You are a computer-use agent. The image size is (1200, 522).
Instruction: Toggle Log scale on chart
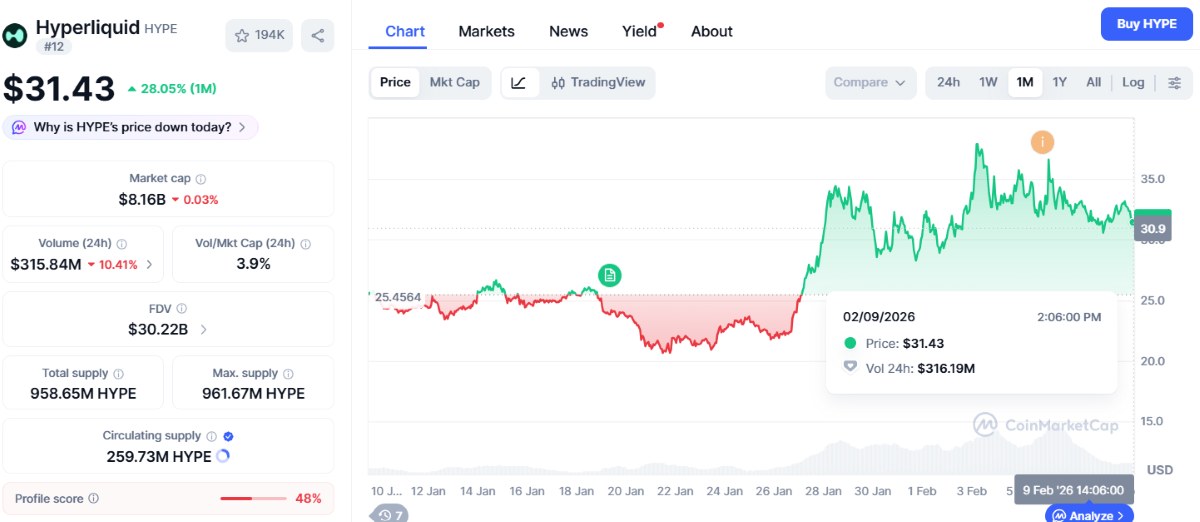(1133, 83)
